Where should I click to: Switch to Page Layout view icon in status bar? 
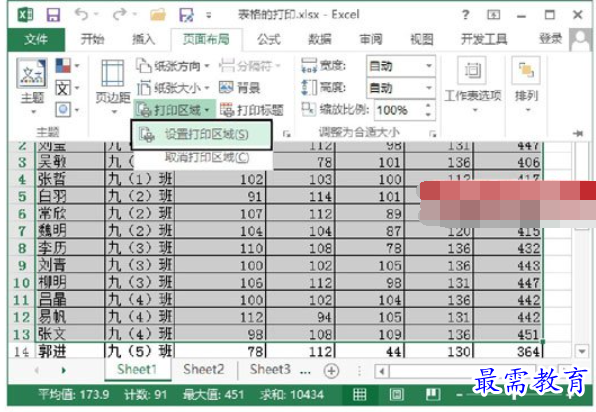click(396, 395)
